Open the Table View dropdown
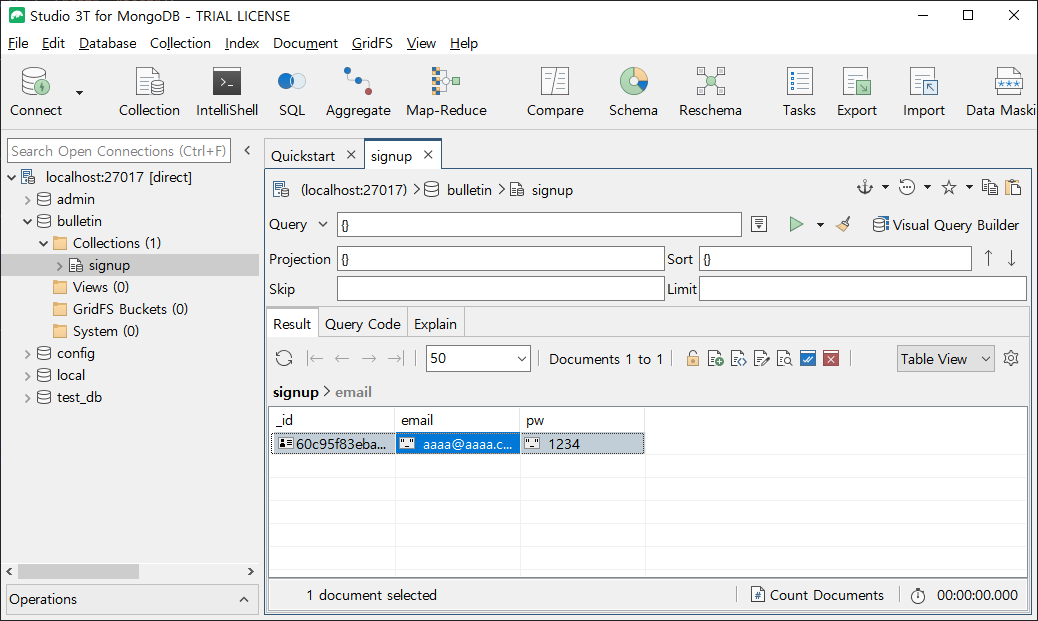Image resolution: width=1038 pixels, height=621 pixels. click(x=945, y=358)
